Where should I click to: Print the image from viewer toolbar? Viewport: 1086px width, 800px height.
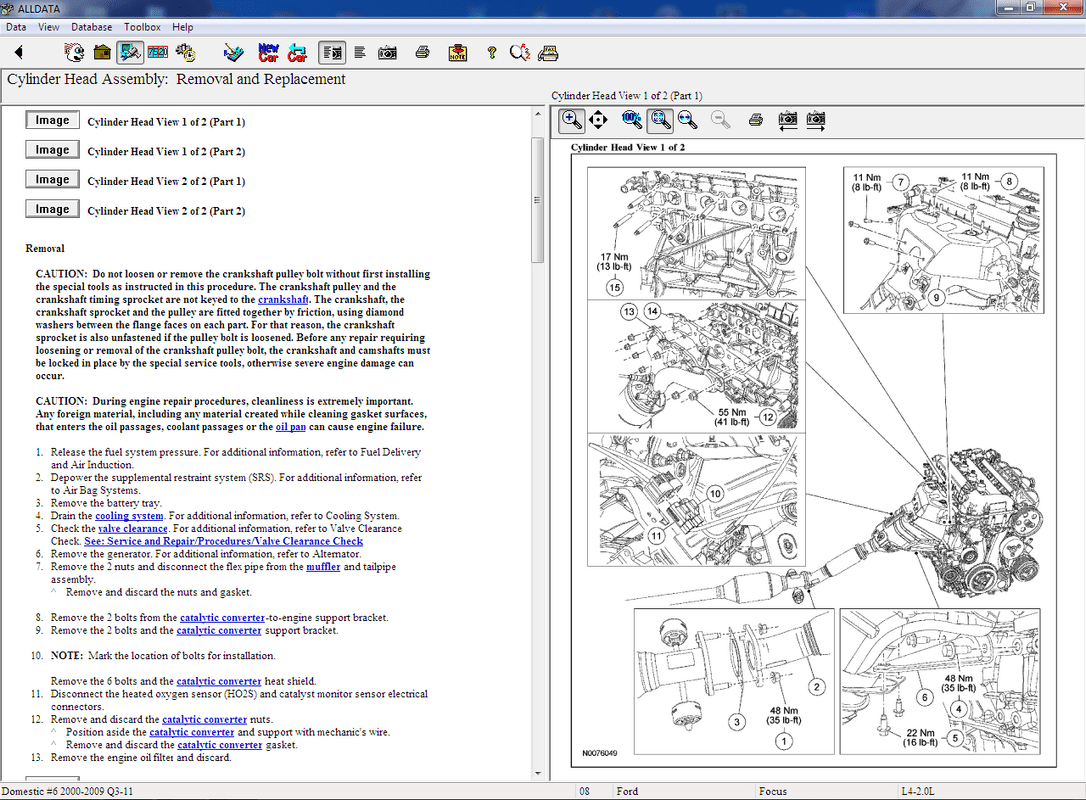click(x=756, y=120)
